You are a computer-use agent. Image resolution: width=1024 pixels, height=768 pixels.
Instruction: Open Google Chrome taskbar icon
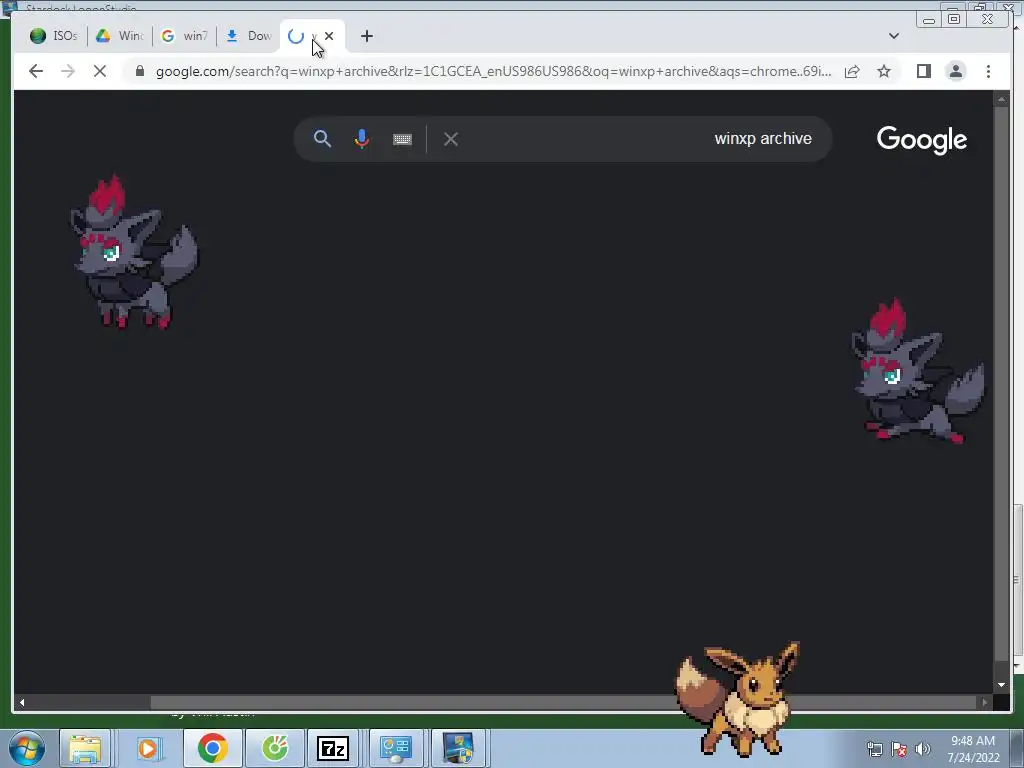[x=213, y=748]
